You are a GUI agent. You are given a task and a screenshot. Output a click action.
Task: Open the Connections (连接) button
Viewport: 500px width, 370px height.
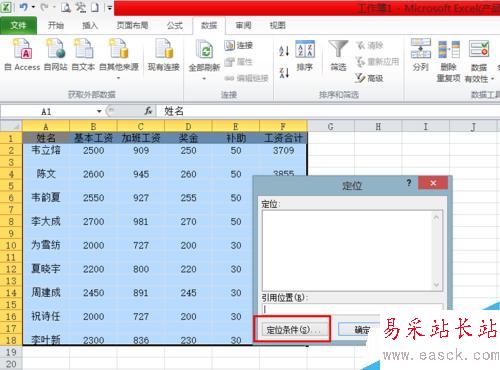238,45
